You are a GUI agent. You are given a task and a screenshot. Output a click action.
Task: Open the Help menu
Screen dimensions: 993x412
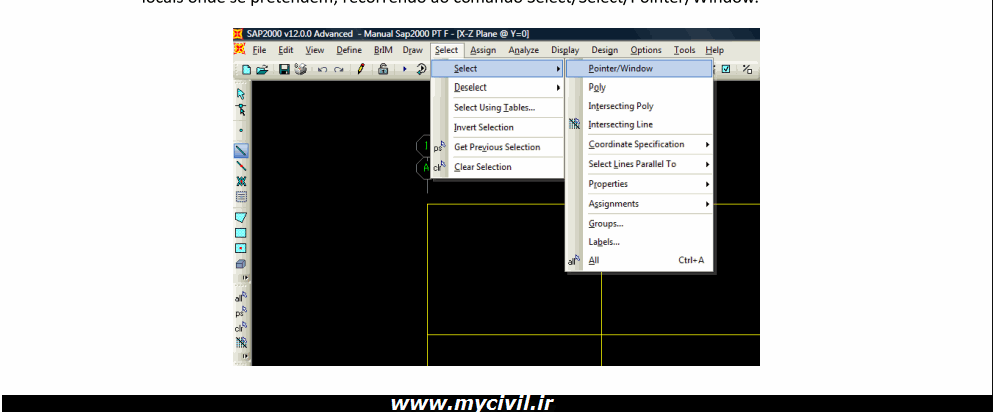[x=714, y=50]
